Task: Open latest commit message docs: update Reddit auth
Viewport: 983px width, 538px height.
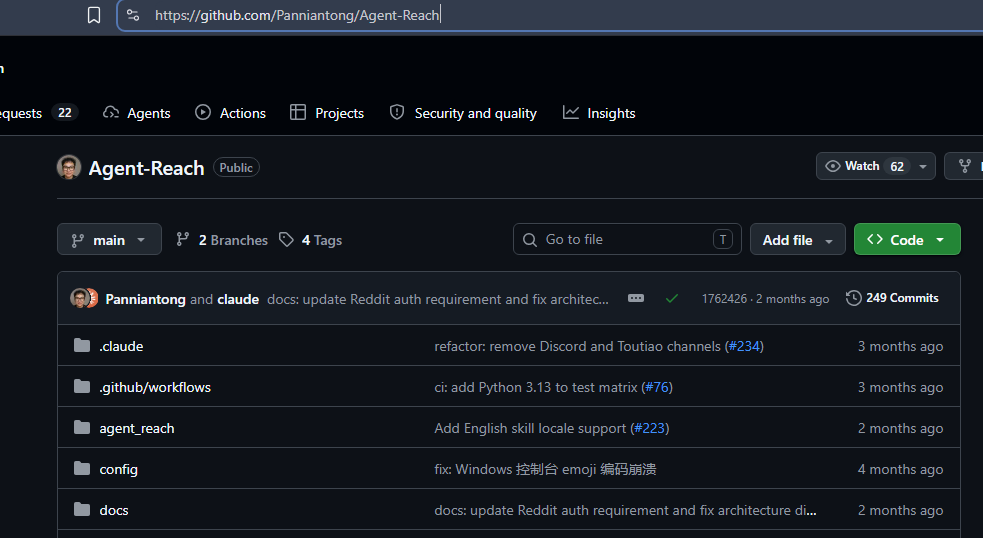Action: pyautogui.click(x=438, y=299)
